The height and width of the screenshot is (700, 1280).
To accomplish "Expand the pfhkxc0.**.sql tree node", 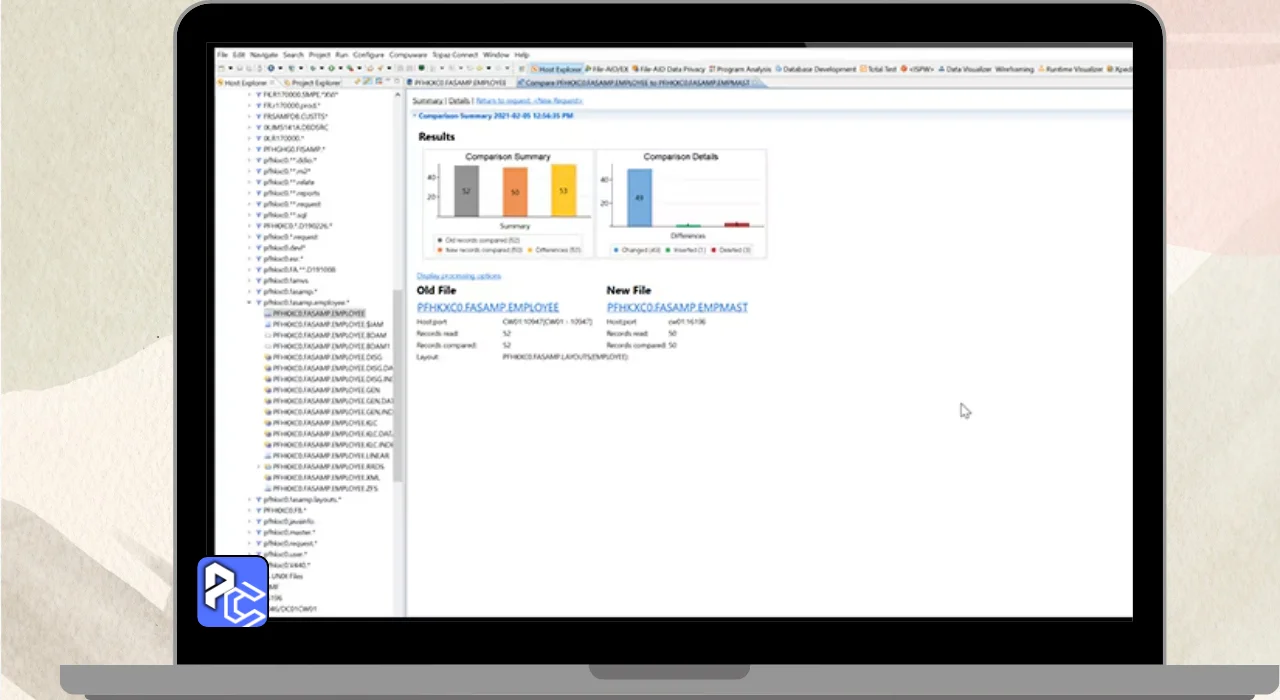I will point(250,215).
